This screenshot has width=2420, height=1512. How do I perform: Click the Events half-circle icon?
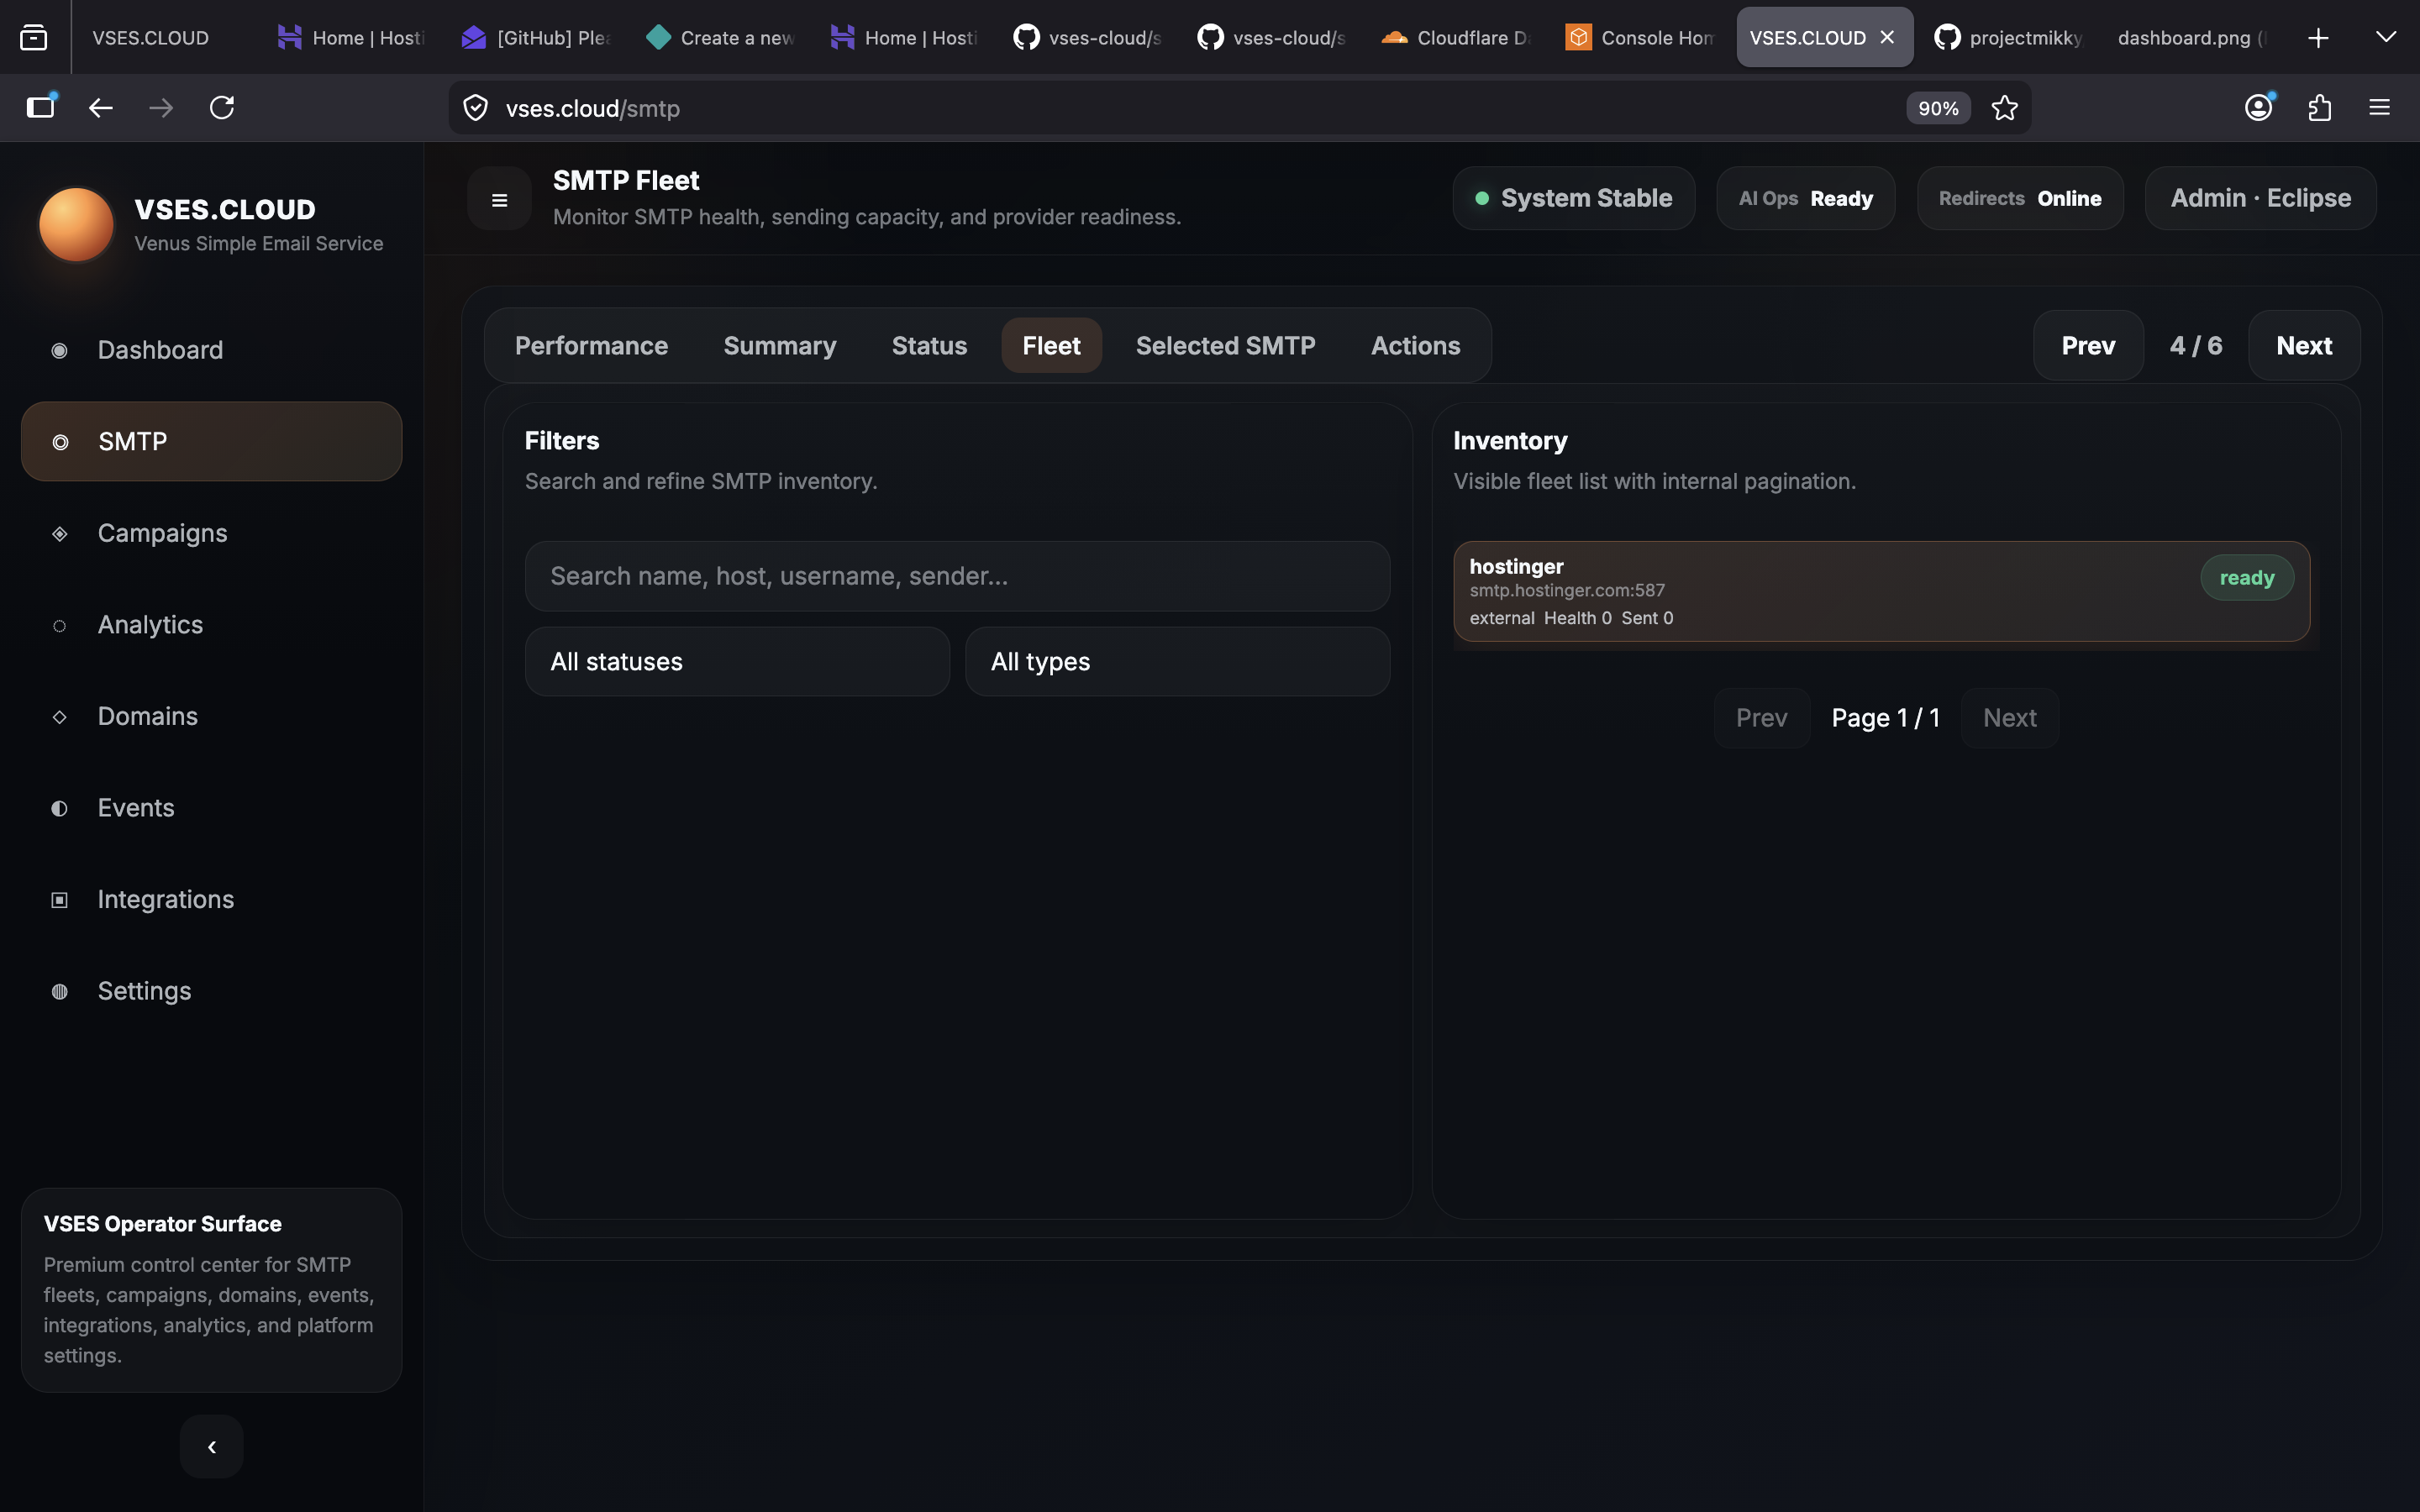click(x=60, y=808)
